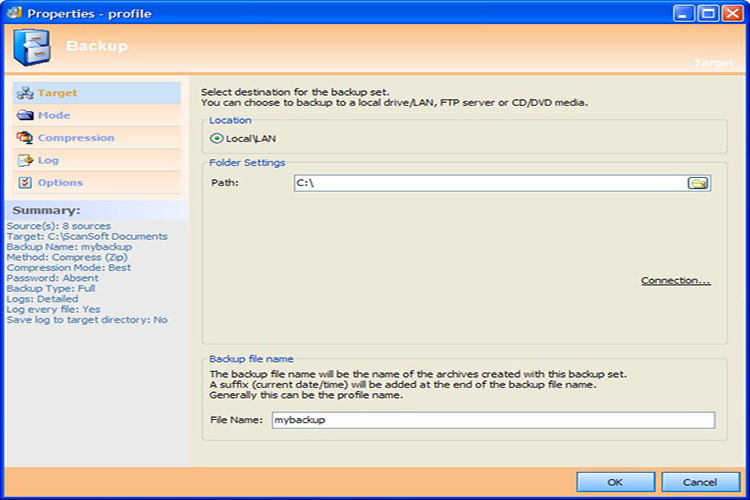Image resolution: width=750 pixels, height=500 pixels.
Task: Open the Options page label
Action: tap(60, 183)
